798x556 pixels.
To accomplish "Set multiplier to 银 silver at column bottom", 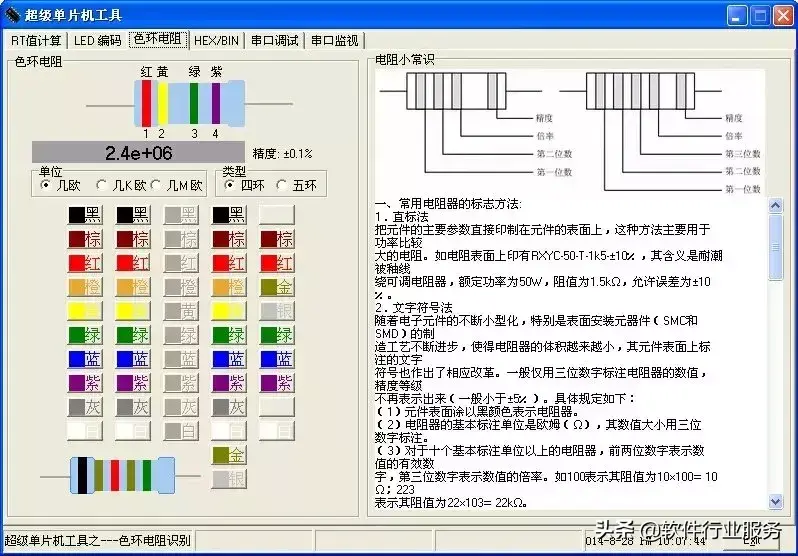I will click(x=229, y=479).
